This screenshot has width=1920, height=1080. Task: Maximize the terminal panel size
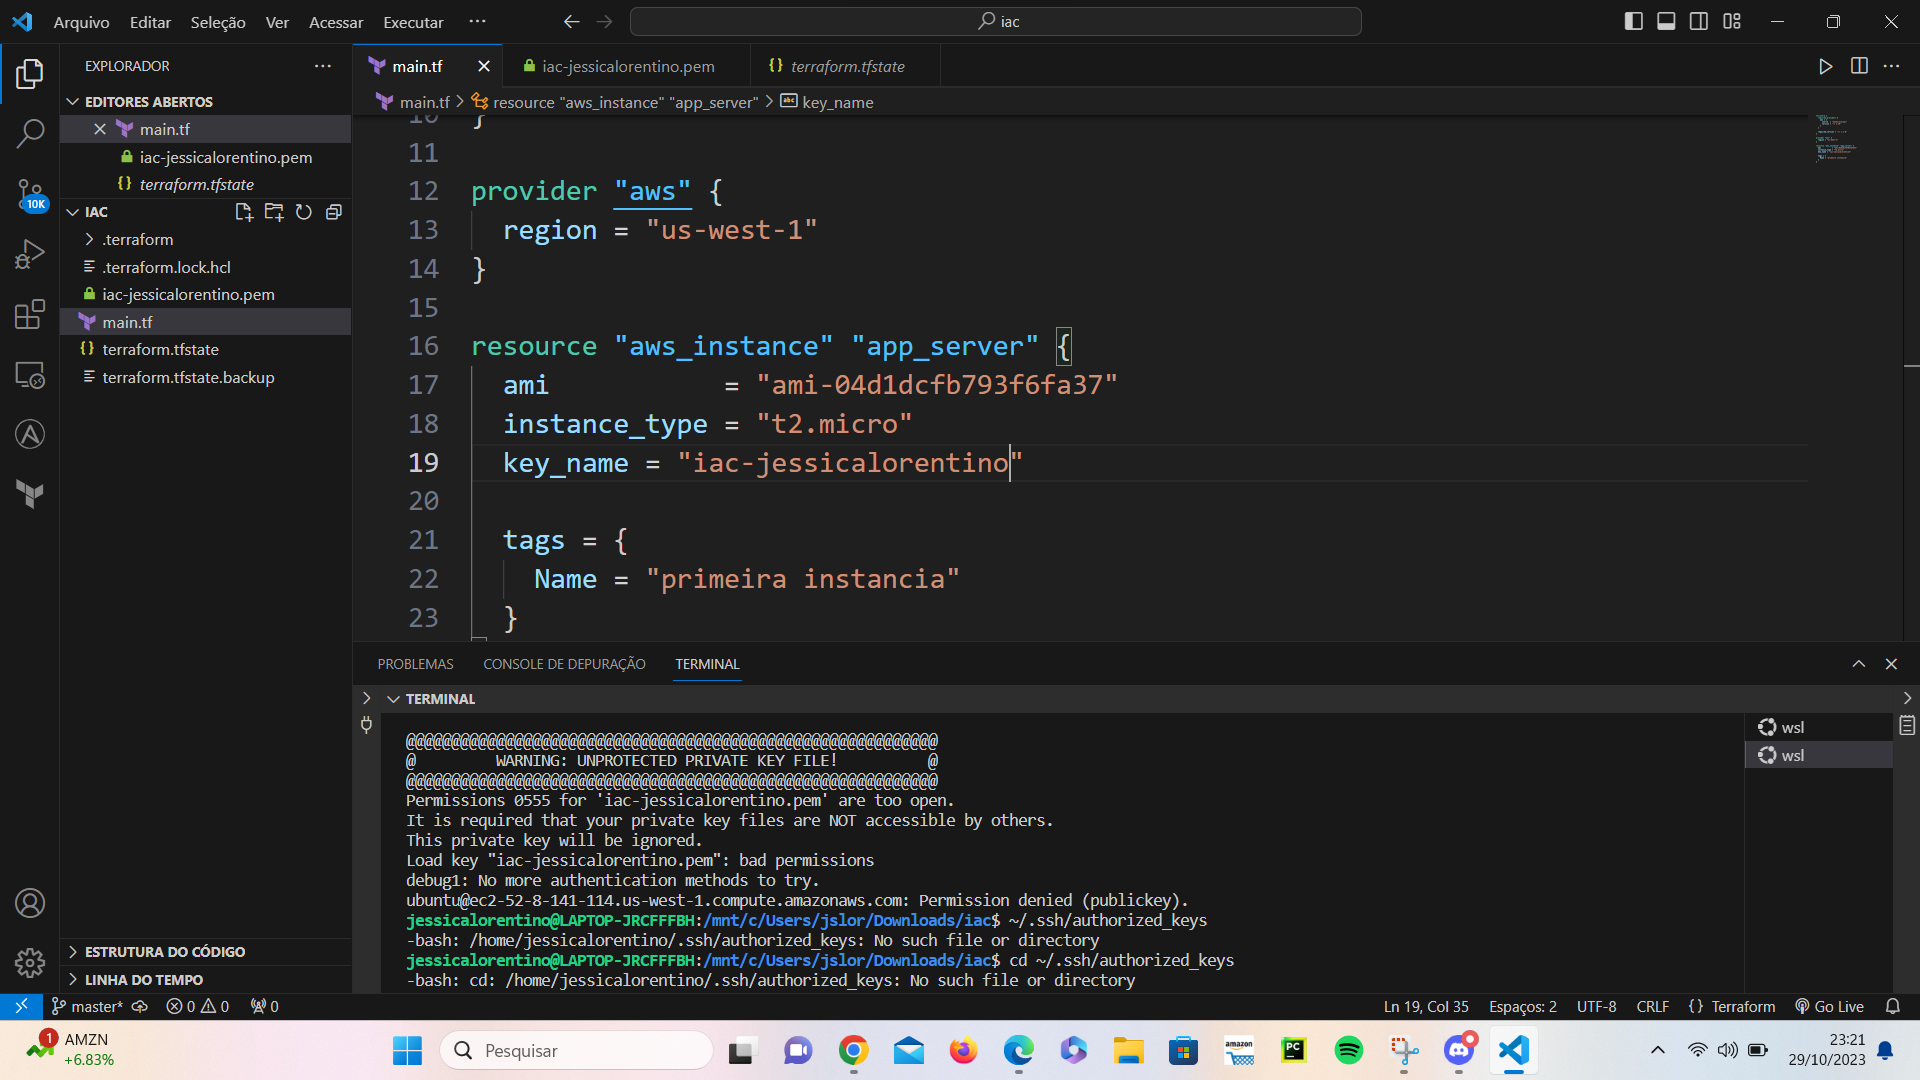[x=1859, y=664]
